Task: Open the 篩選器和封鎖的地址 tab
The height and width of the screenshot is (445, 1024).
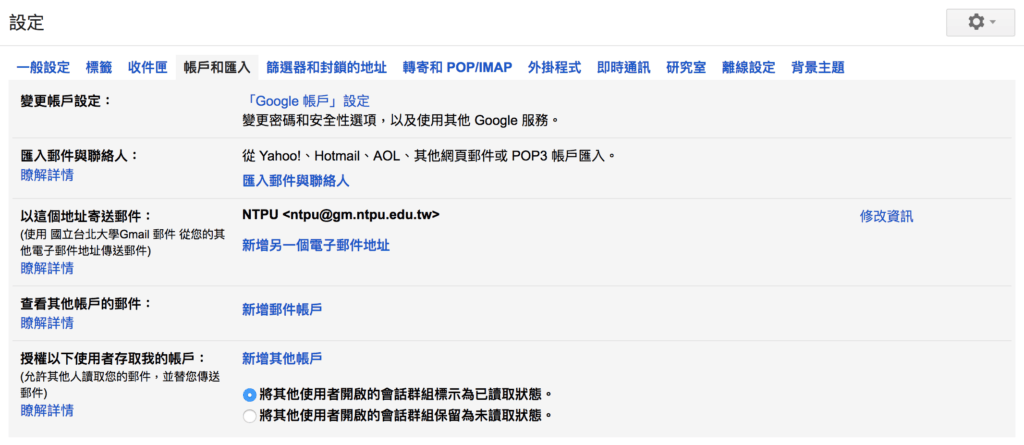Action: 326,68
